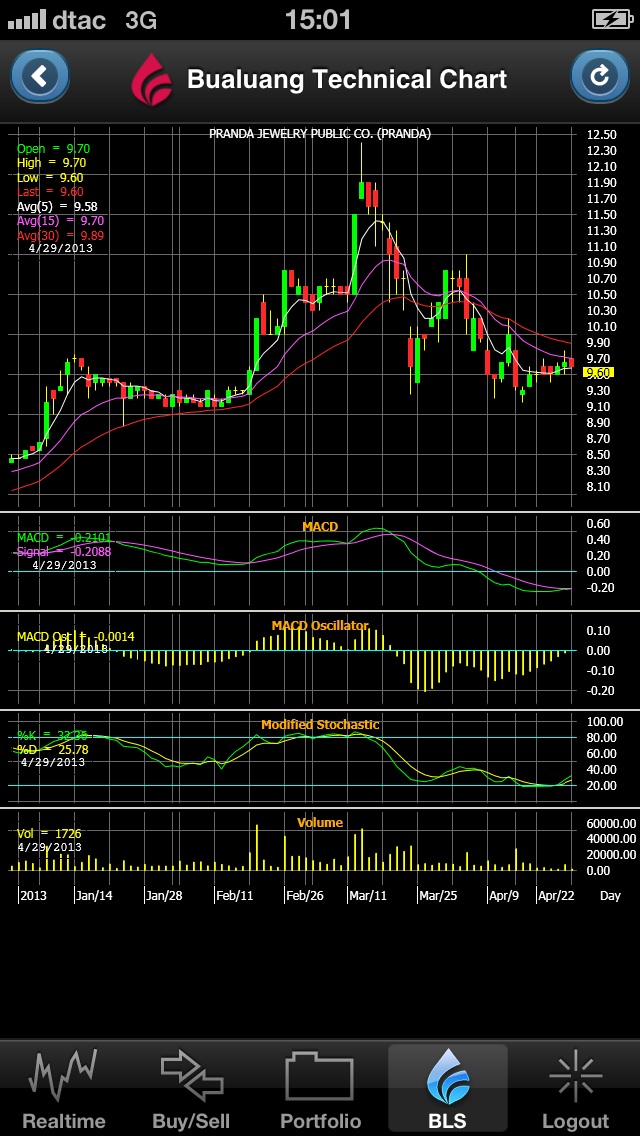Tap the Vol = 1726 readout

click(49, 834)
